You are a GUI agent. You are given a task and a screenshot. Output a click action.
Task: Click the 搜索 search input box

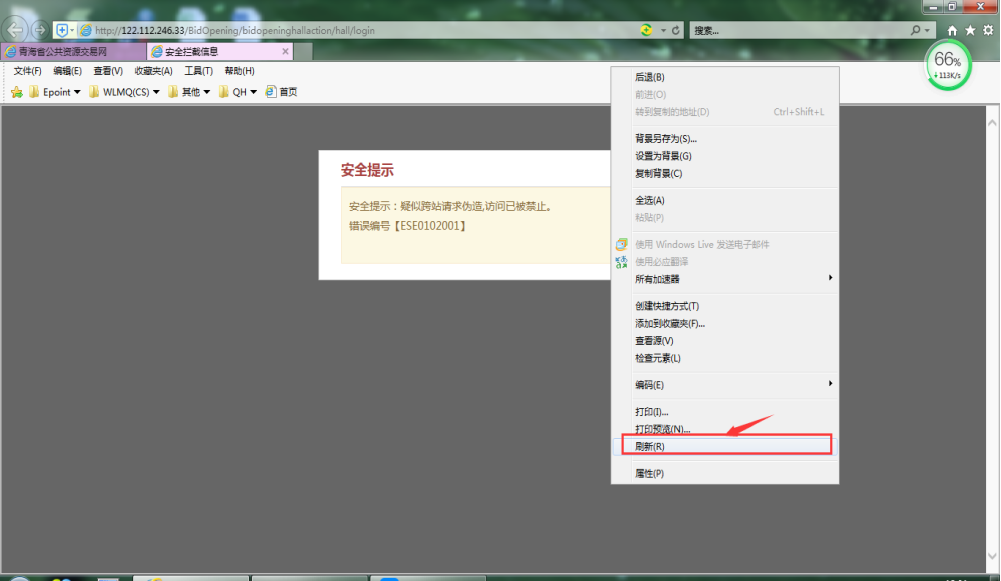point(797,31)
